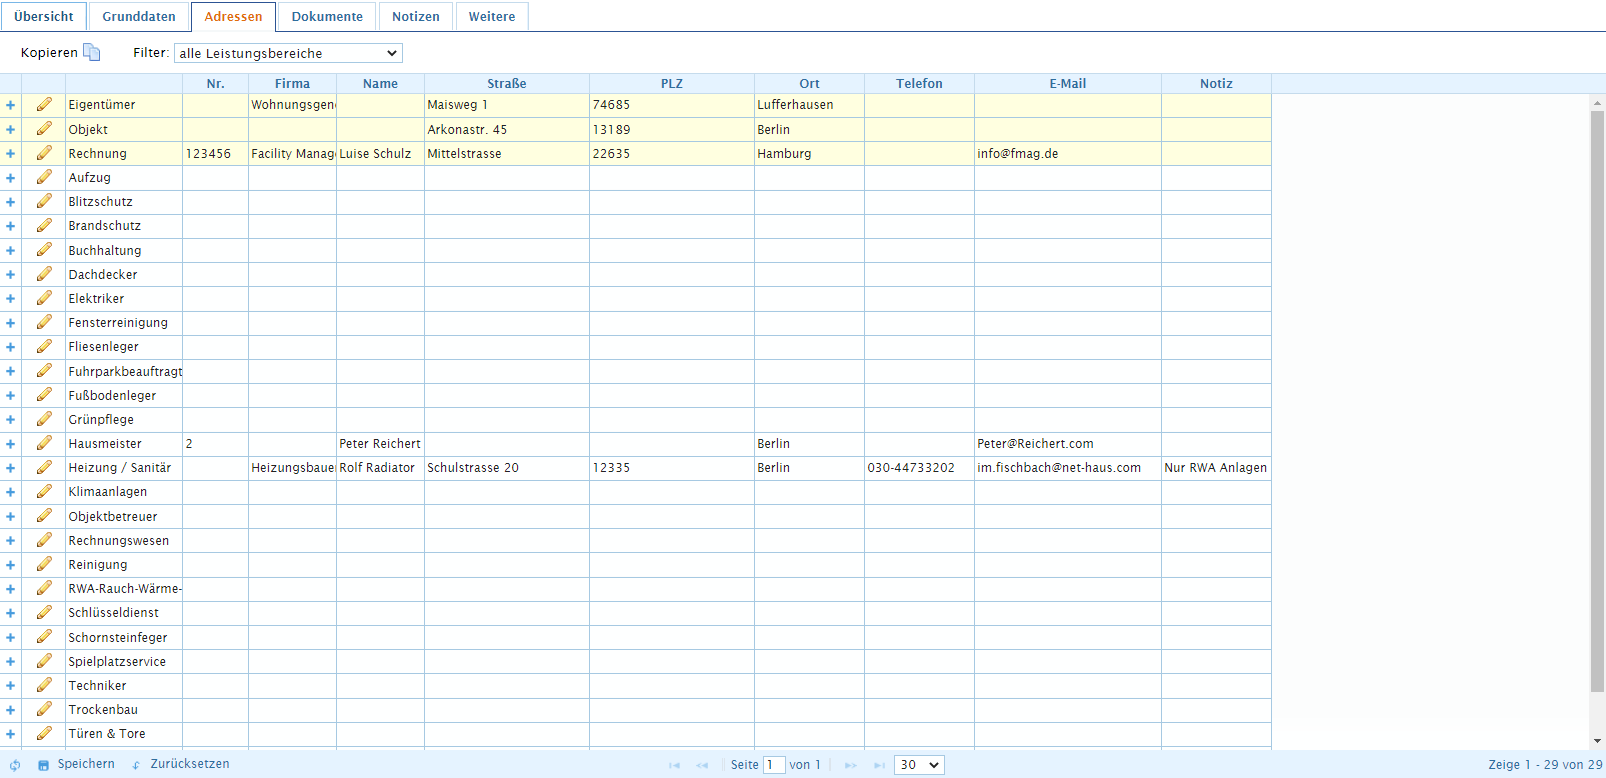The height and width of the screenshot is (778, 1606).
Task: Edit the Aufzug row with pencil icon
Action: pyautogui.click(x=44, y=177)
